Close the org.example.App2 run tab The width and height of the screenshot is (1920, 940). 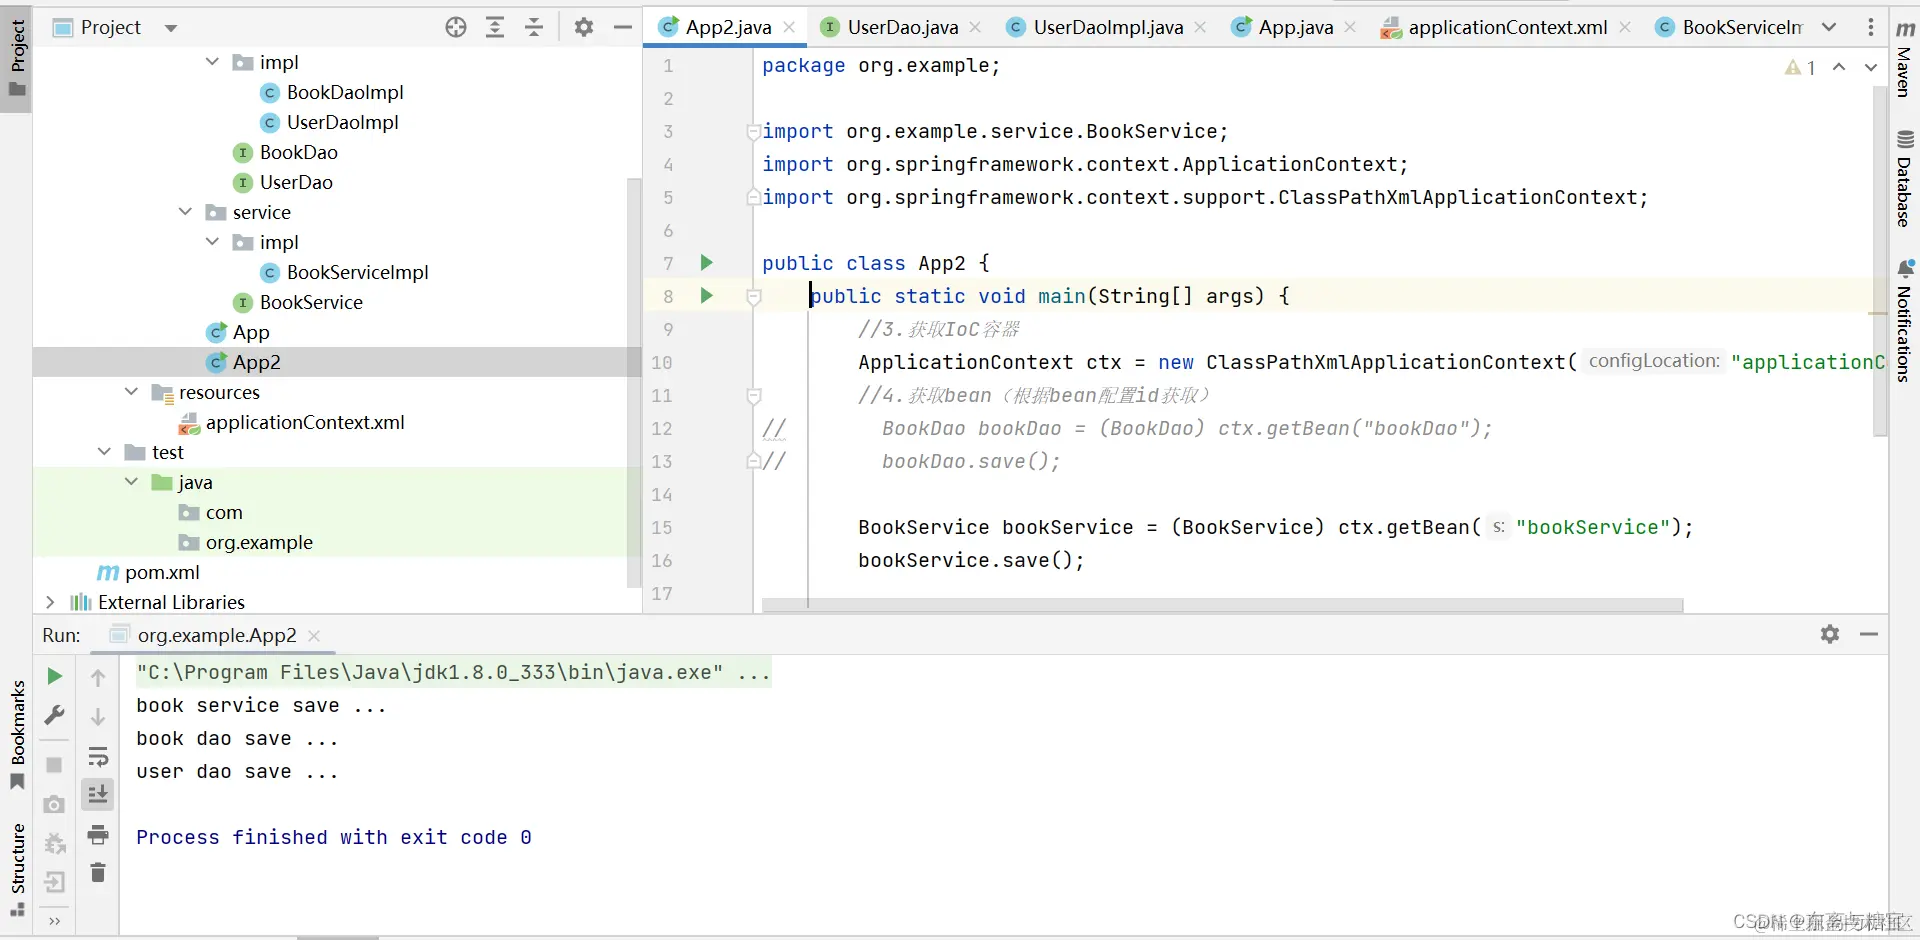tap(314, 635)
